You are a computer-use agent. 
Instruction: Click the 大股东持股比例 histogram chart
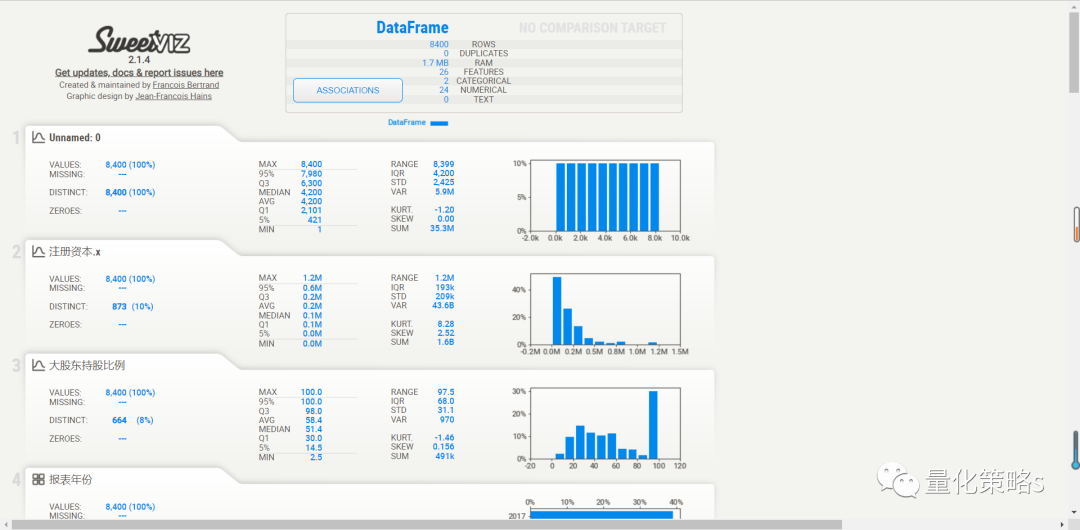tap(605, 423)
